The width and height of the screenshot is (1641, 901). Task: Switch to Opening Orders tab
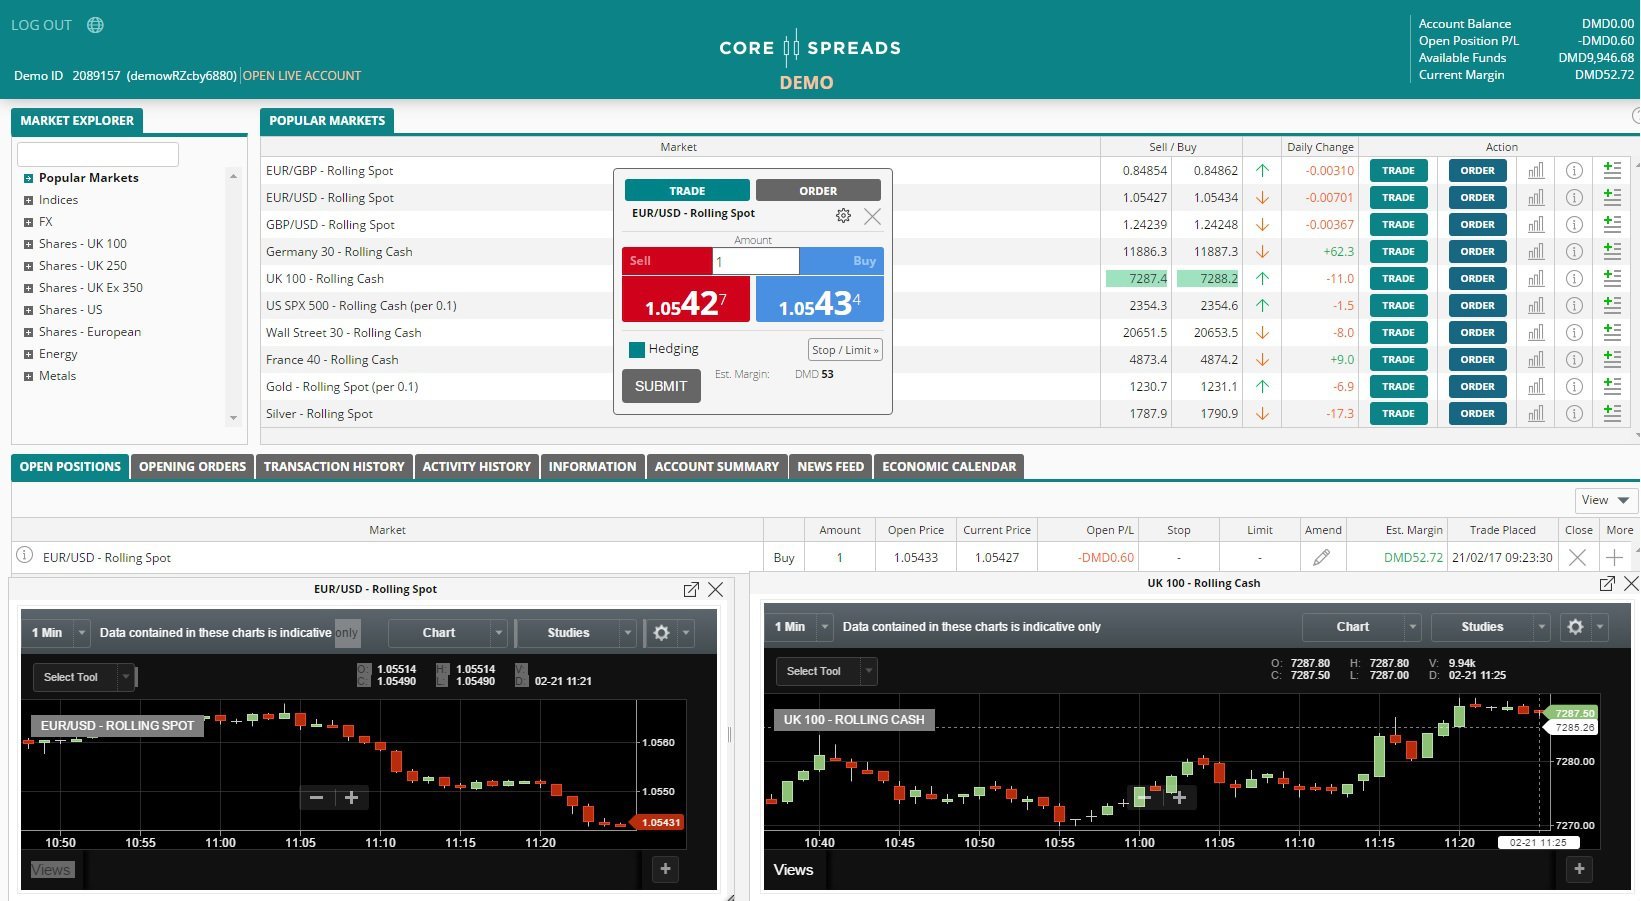(x=192, y=467)
